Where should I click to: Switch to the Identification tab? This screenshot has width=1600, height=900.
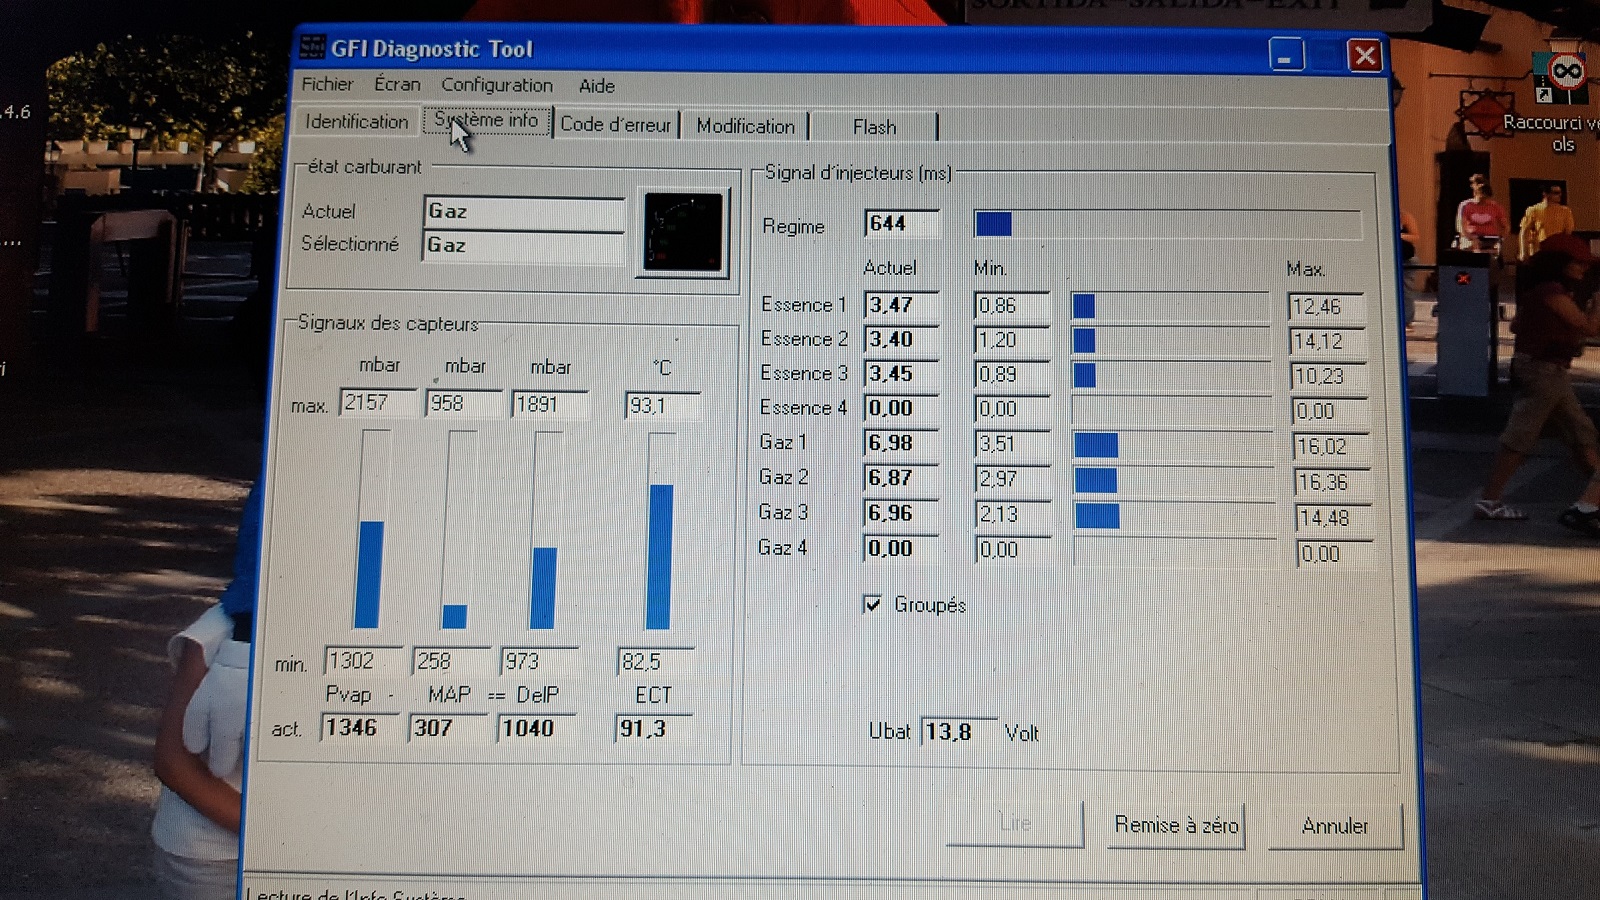click(357, 122)
